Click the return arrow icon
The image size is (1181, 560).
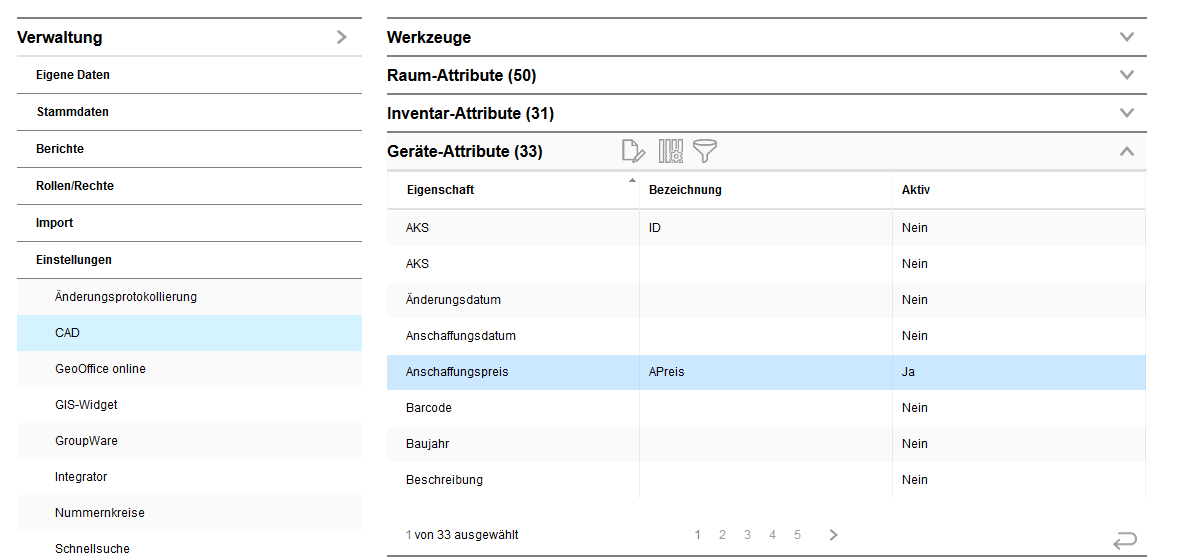pos(1125,540)
